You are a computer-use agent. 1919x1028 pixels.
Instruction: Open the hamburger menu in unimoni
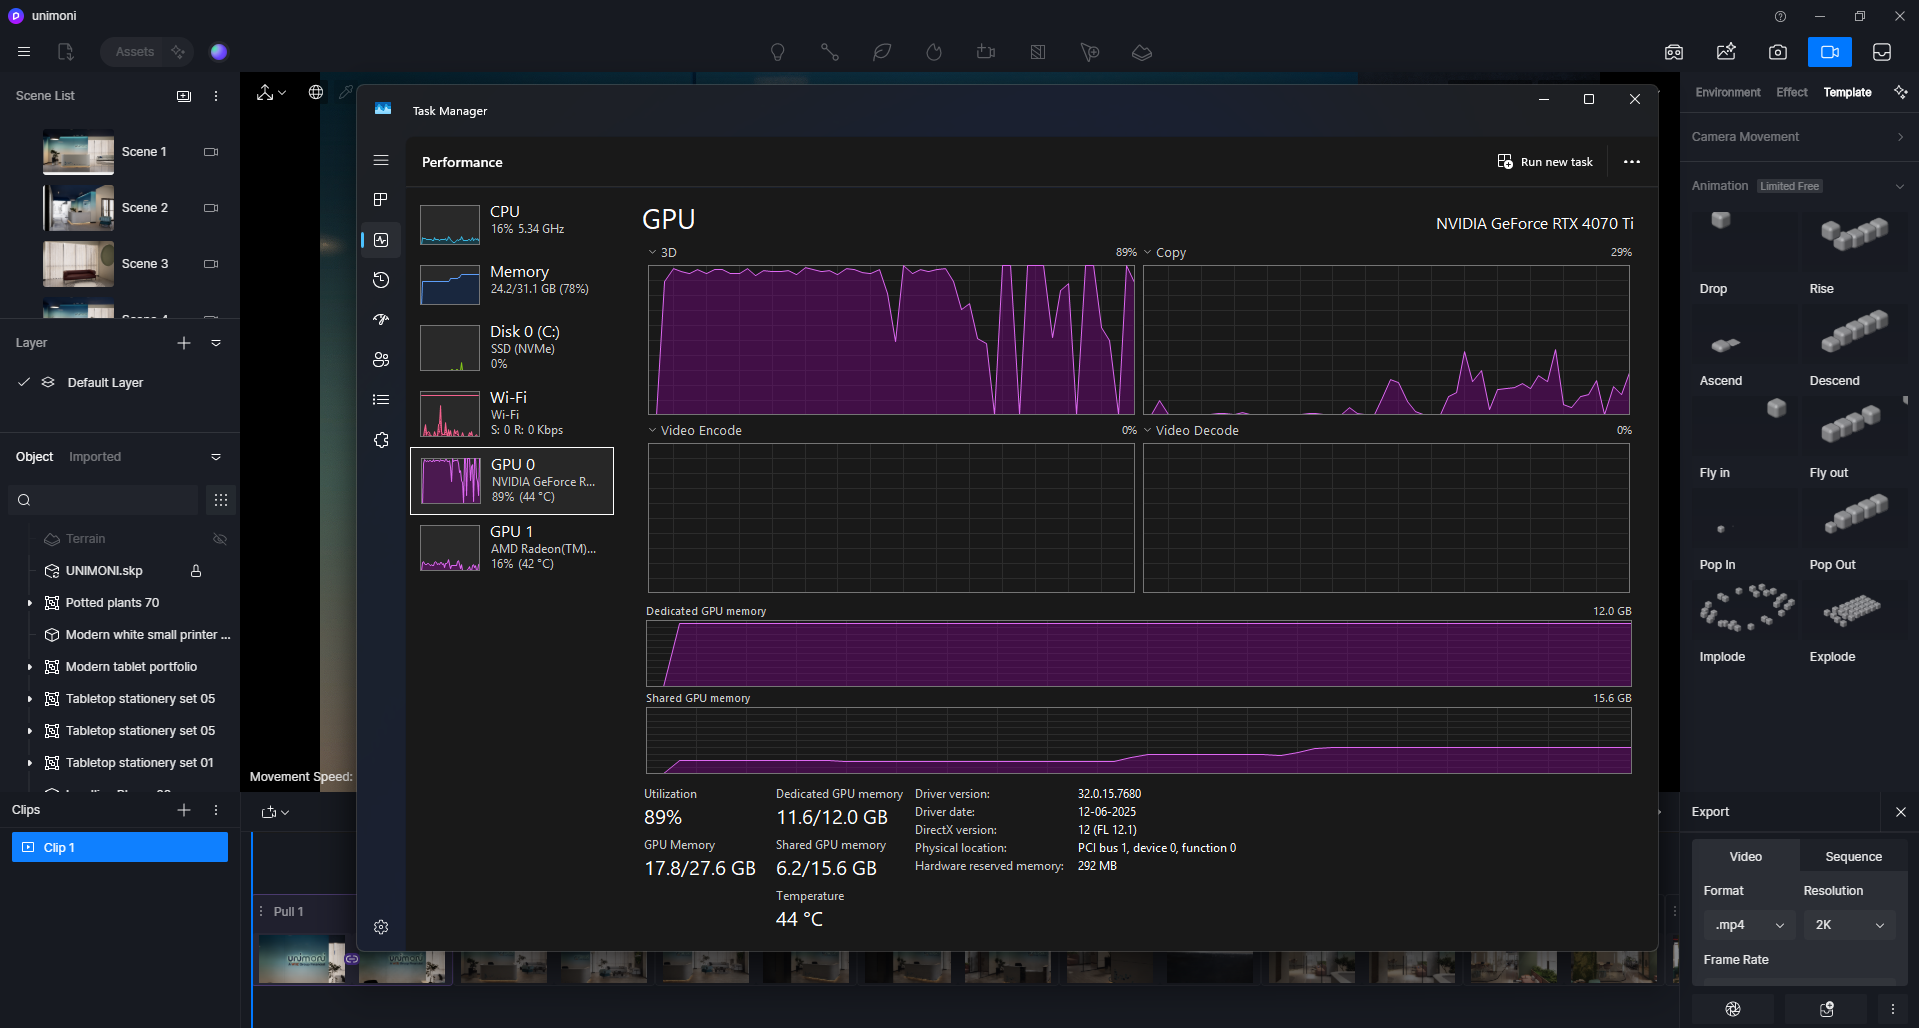pos(24,52)
